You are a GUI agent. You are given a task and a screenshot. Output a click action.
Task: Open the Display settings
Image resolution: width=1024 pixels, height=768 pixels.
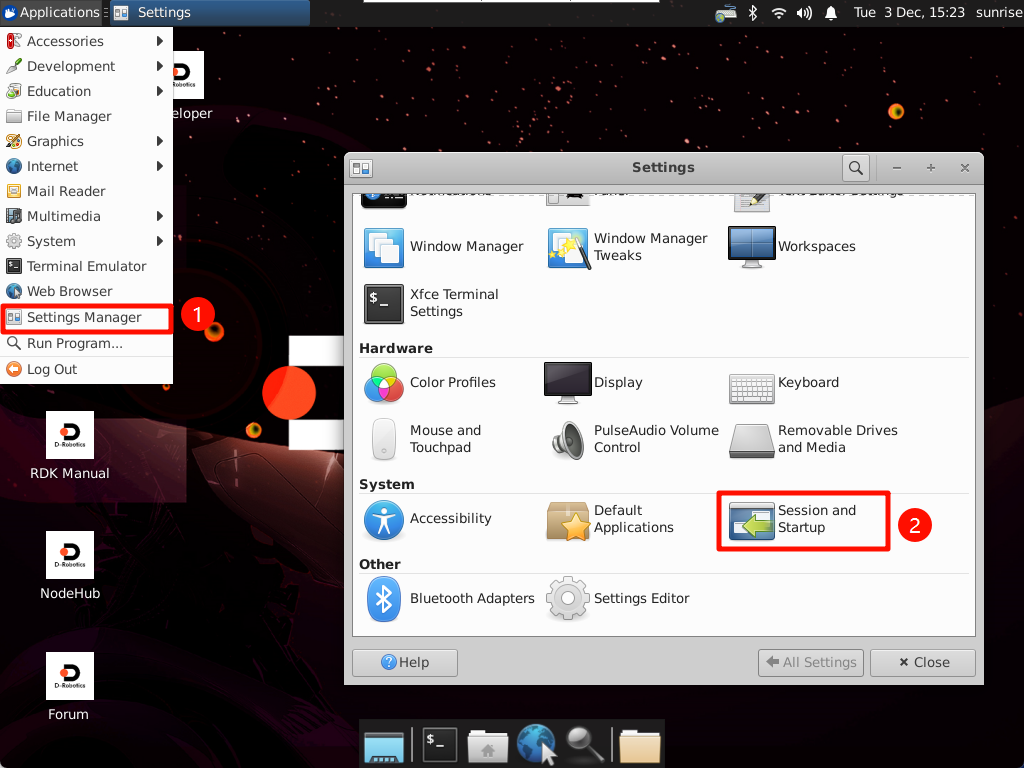pyautogui.click(x=594, y=383)
